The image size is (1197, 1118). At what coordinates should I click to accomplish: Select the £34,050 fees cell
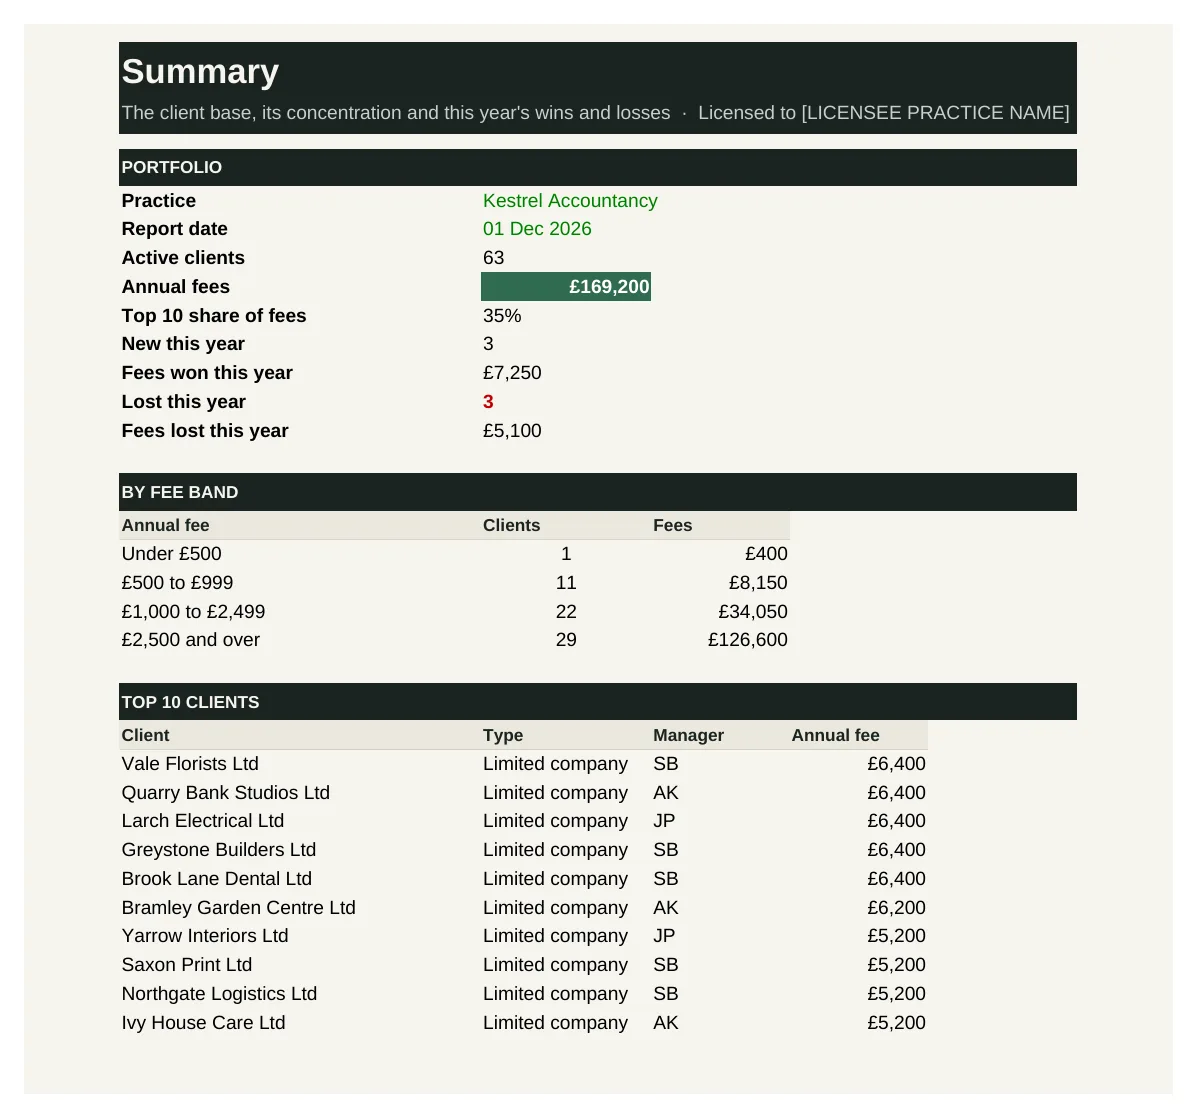click(753, 612)
